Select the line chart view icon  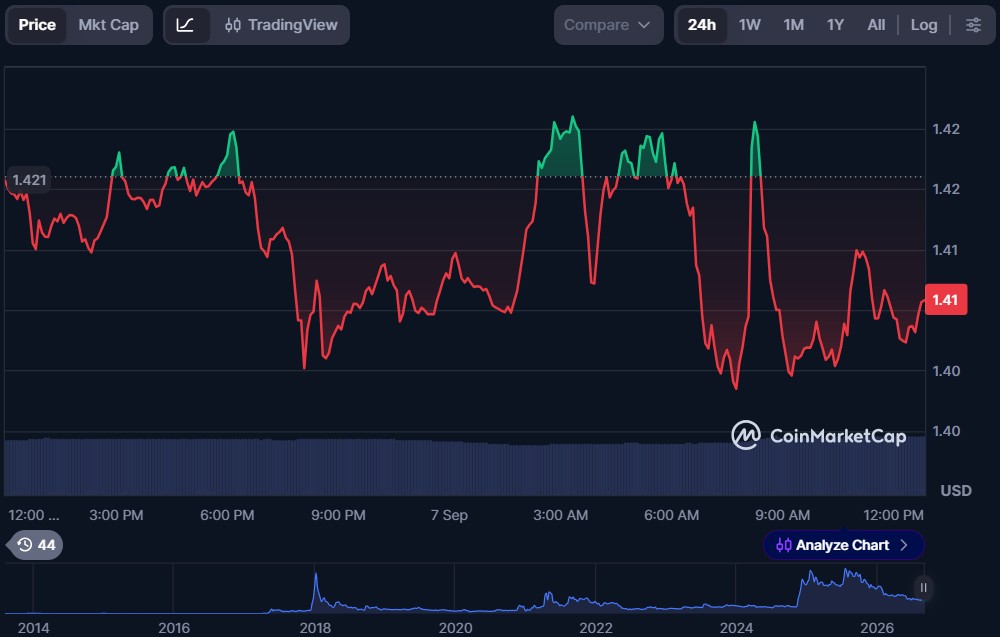(x=185, y=25)
